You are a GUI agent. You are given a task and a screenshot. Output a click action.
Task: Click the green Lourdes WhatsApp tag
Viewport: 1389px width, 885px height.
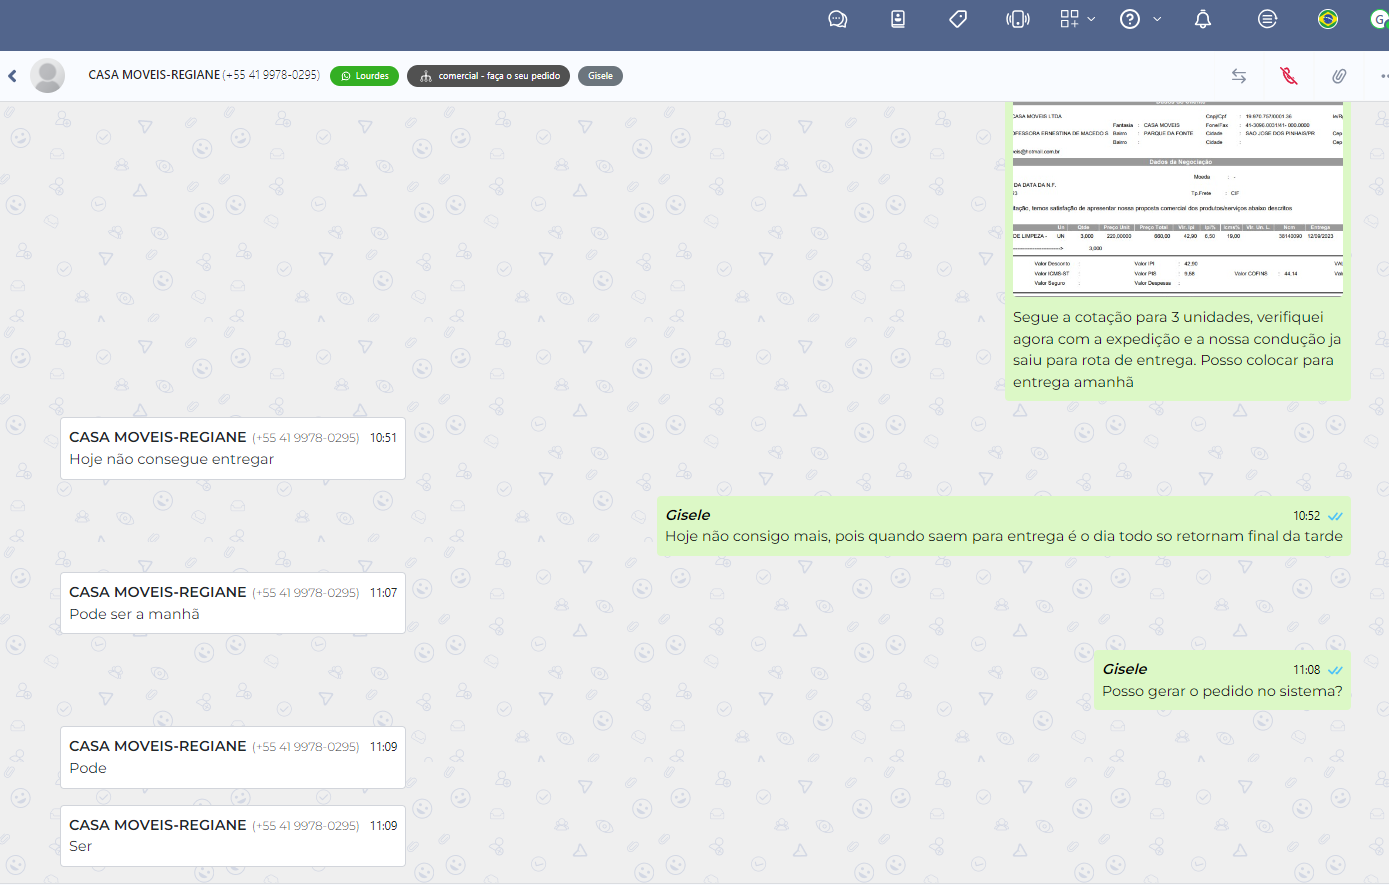pos(364,76)
